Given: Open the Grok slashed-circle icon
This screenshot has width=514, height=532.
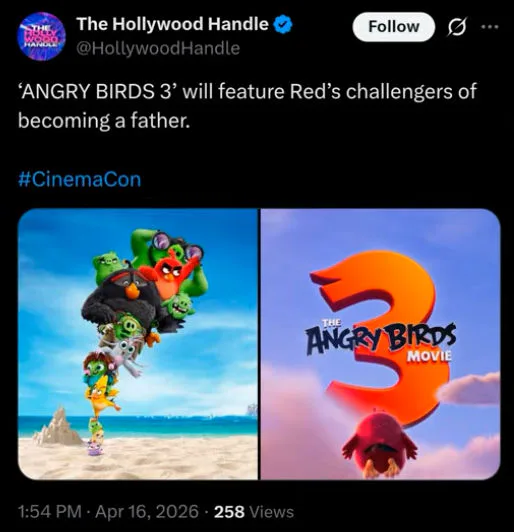Looking at the screenshot, I should pyautogui.click(x=457, y=27).
